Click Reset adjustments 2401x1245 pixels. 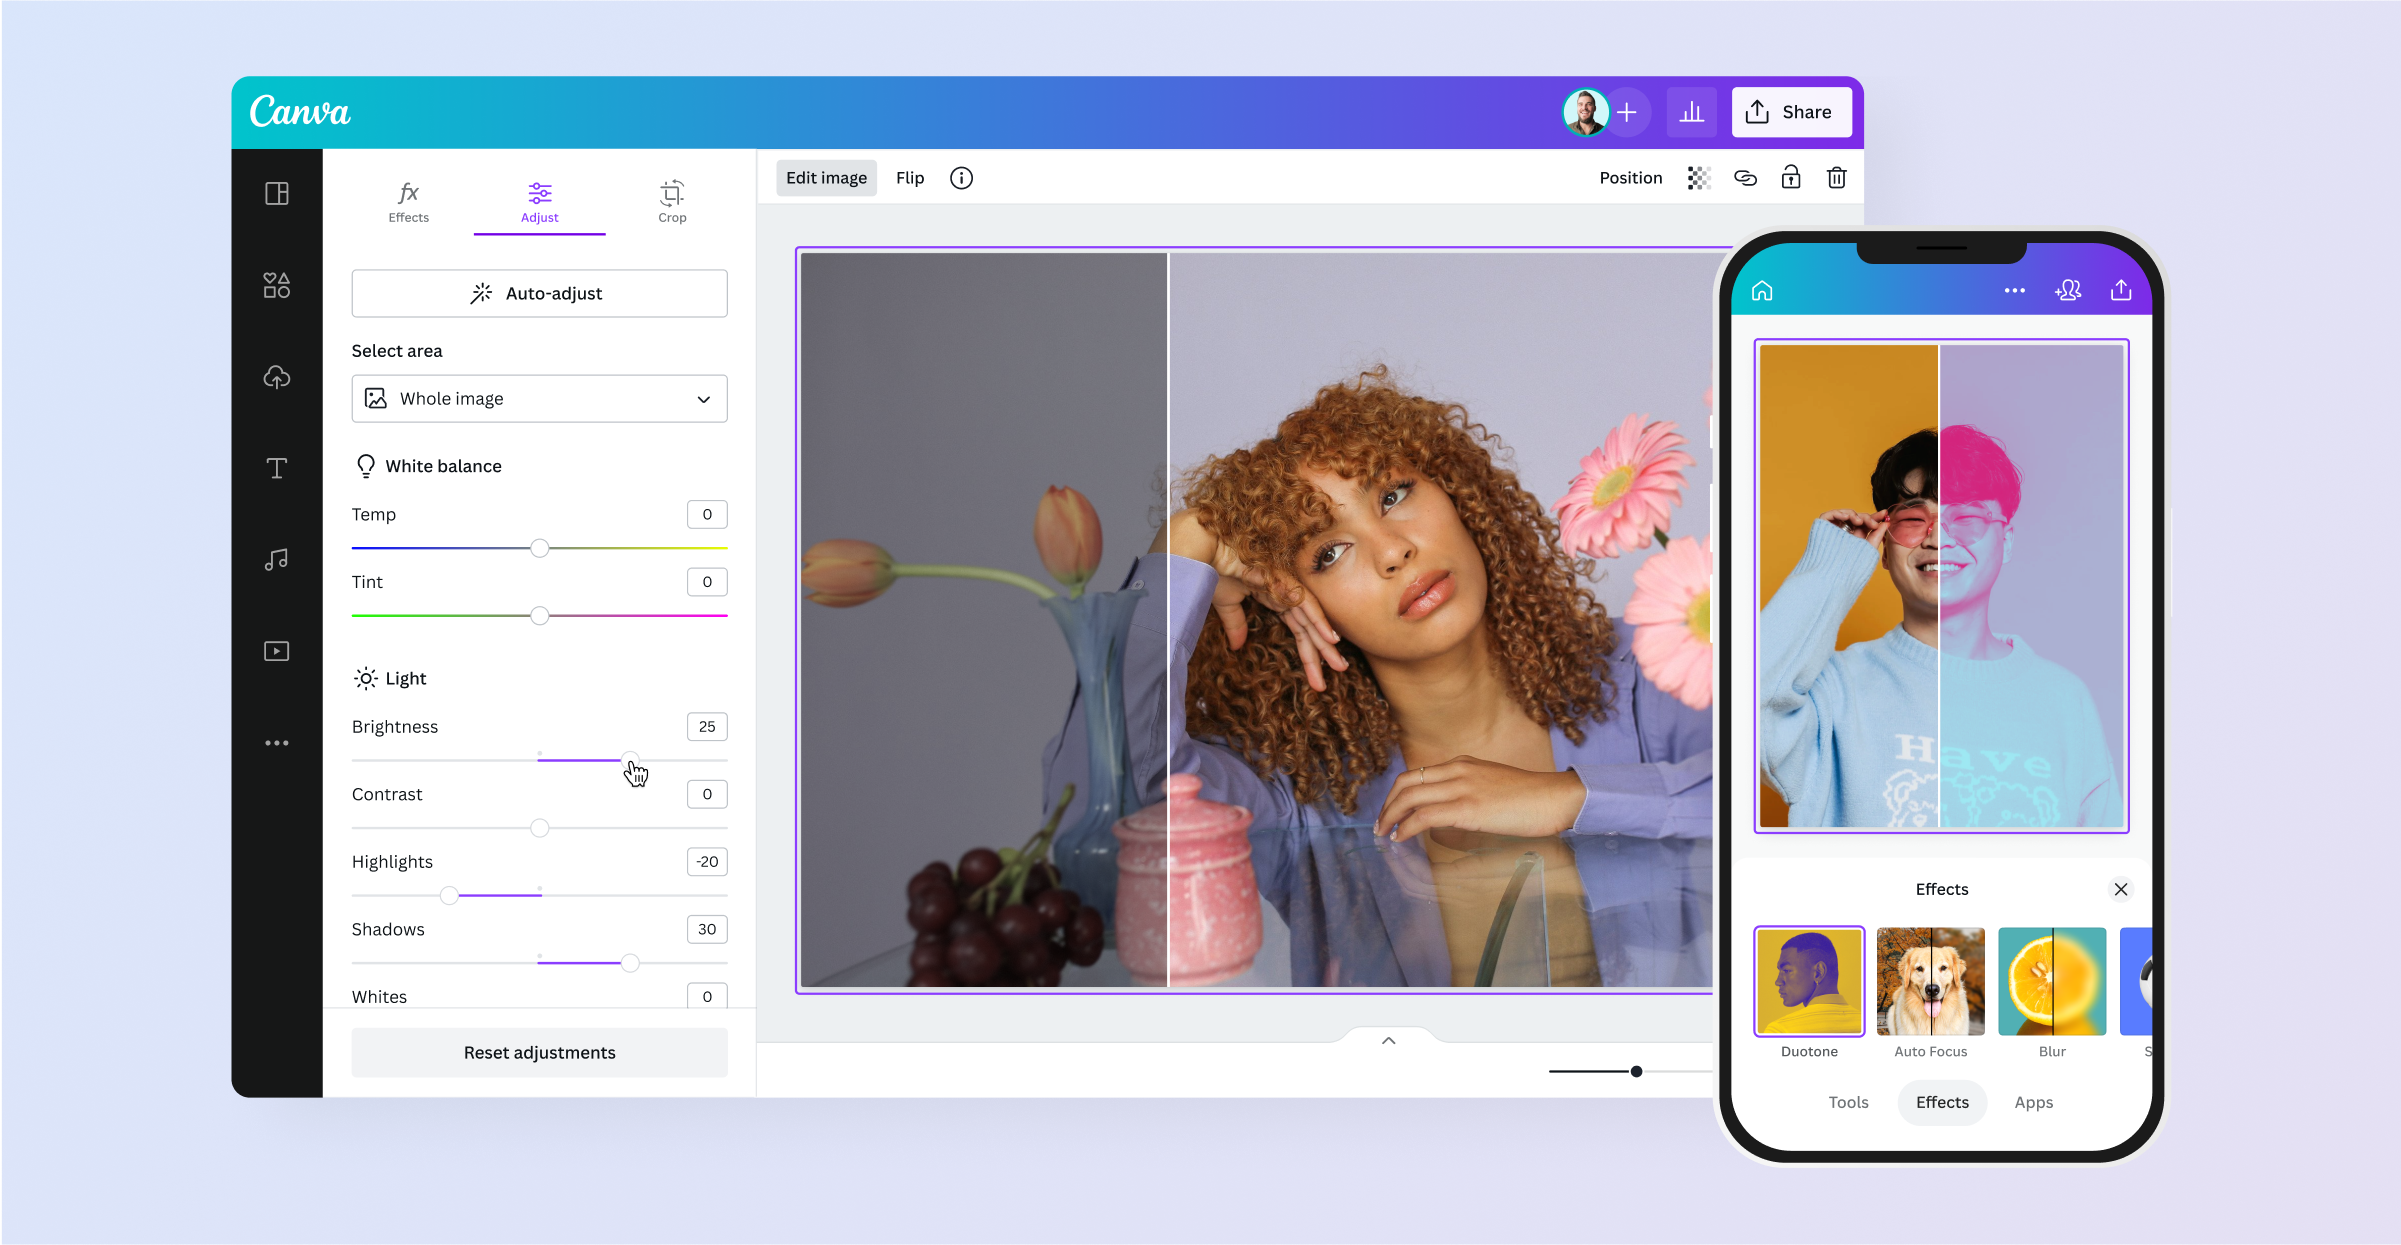click(x=539, y=1052)
